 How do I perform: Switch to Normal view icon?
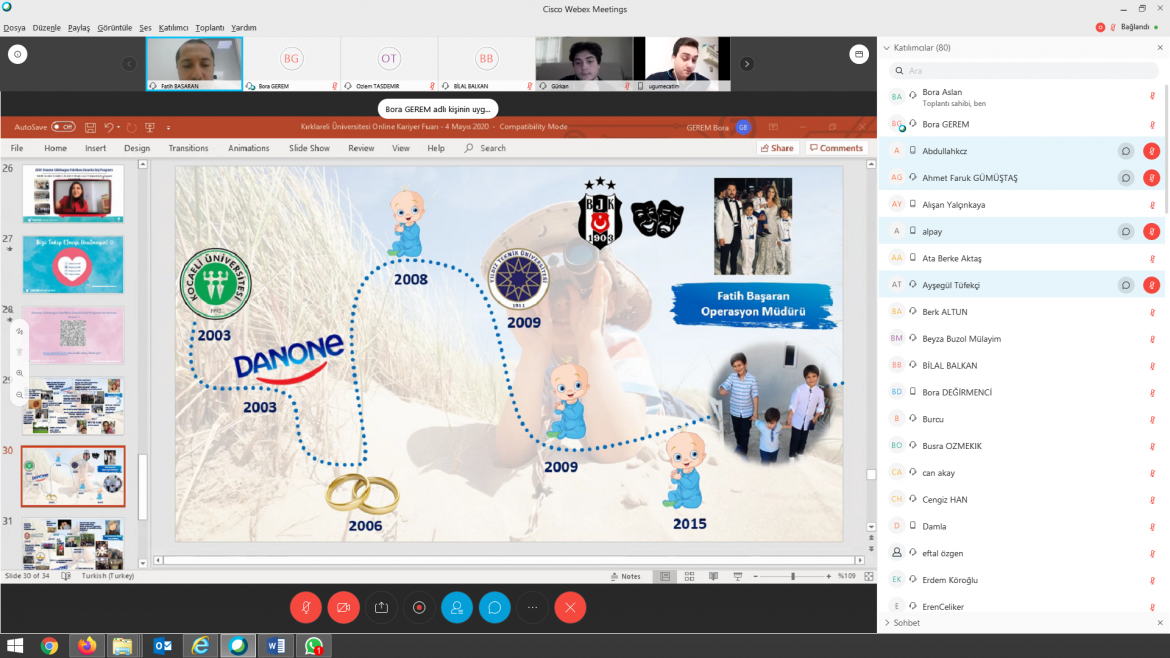665,576
